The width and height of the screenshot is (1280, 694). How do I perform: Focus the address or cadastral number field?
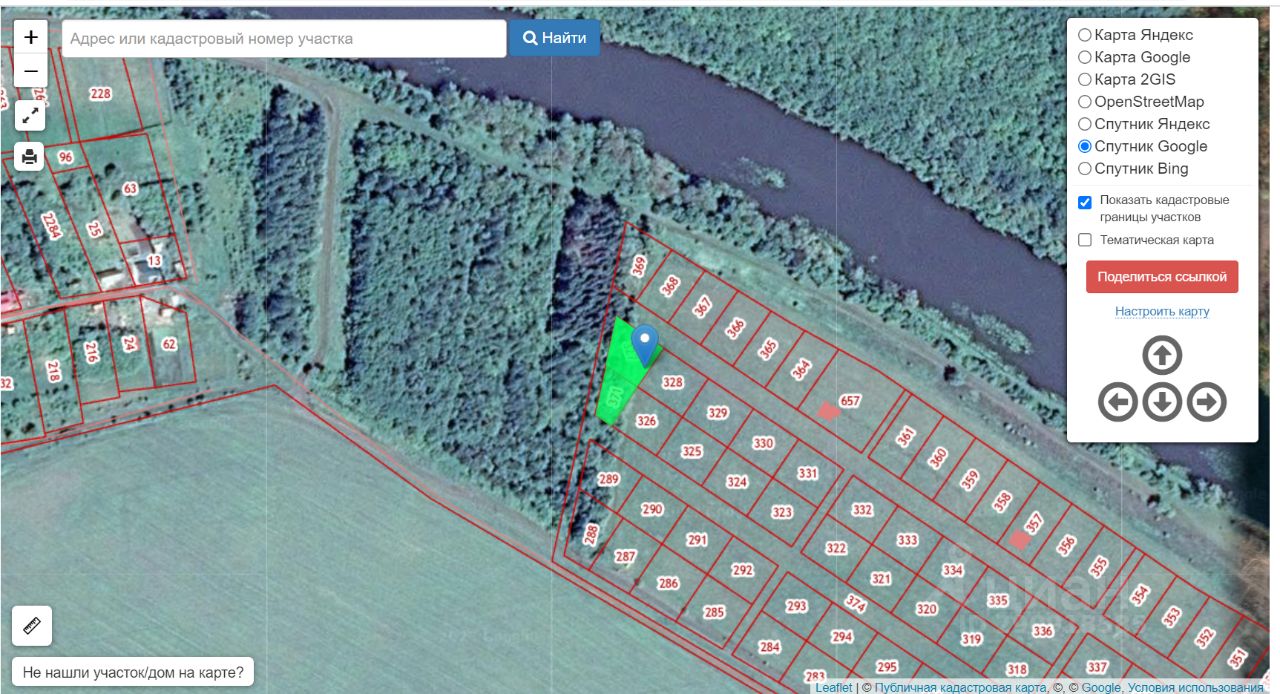click(284, 38)
